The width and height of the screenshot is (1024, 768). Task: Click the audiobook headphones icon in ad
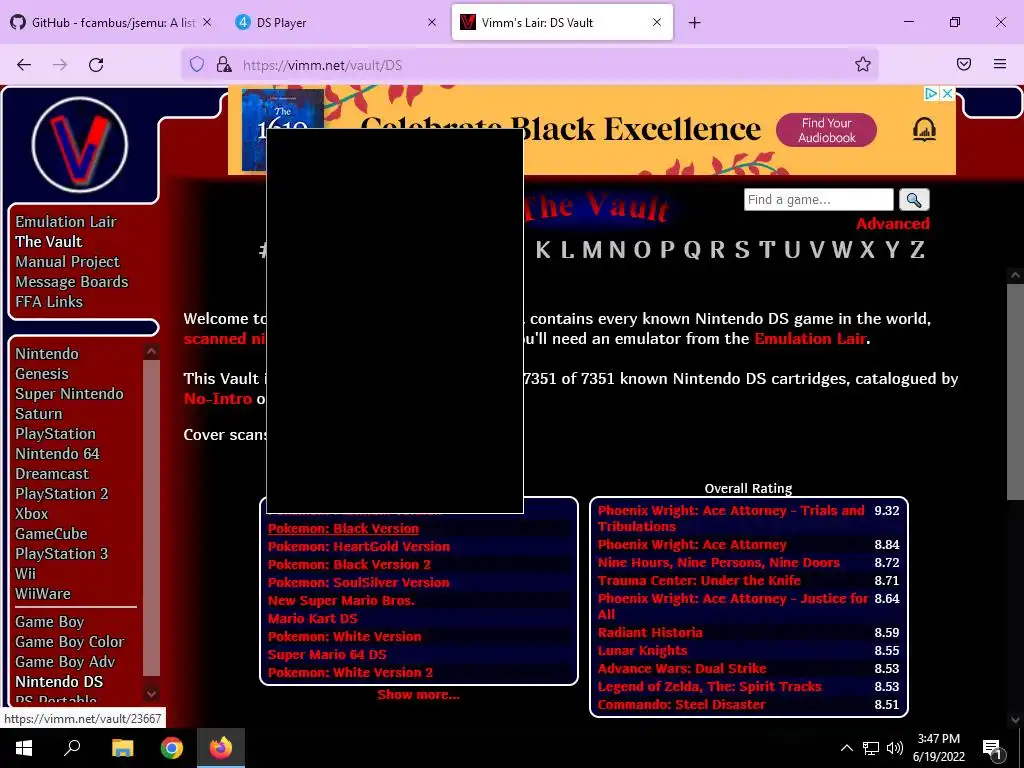(924, 130)
